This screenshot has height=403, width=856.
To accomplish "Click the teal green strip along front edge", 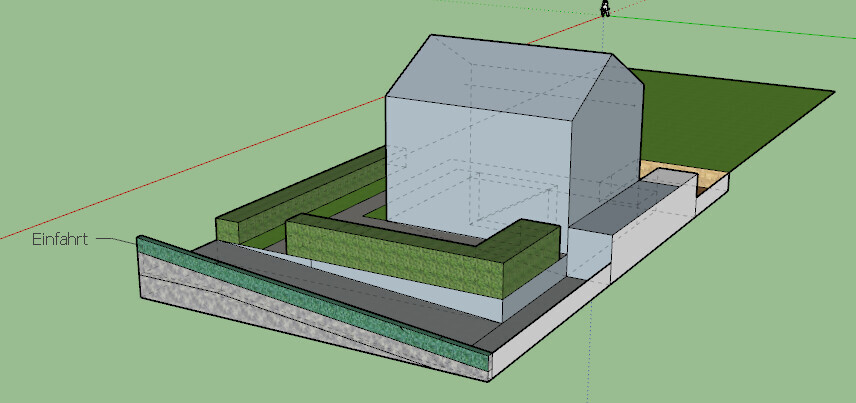I will point(300,298).
